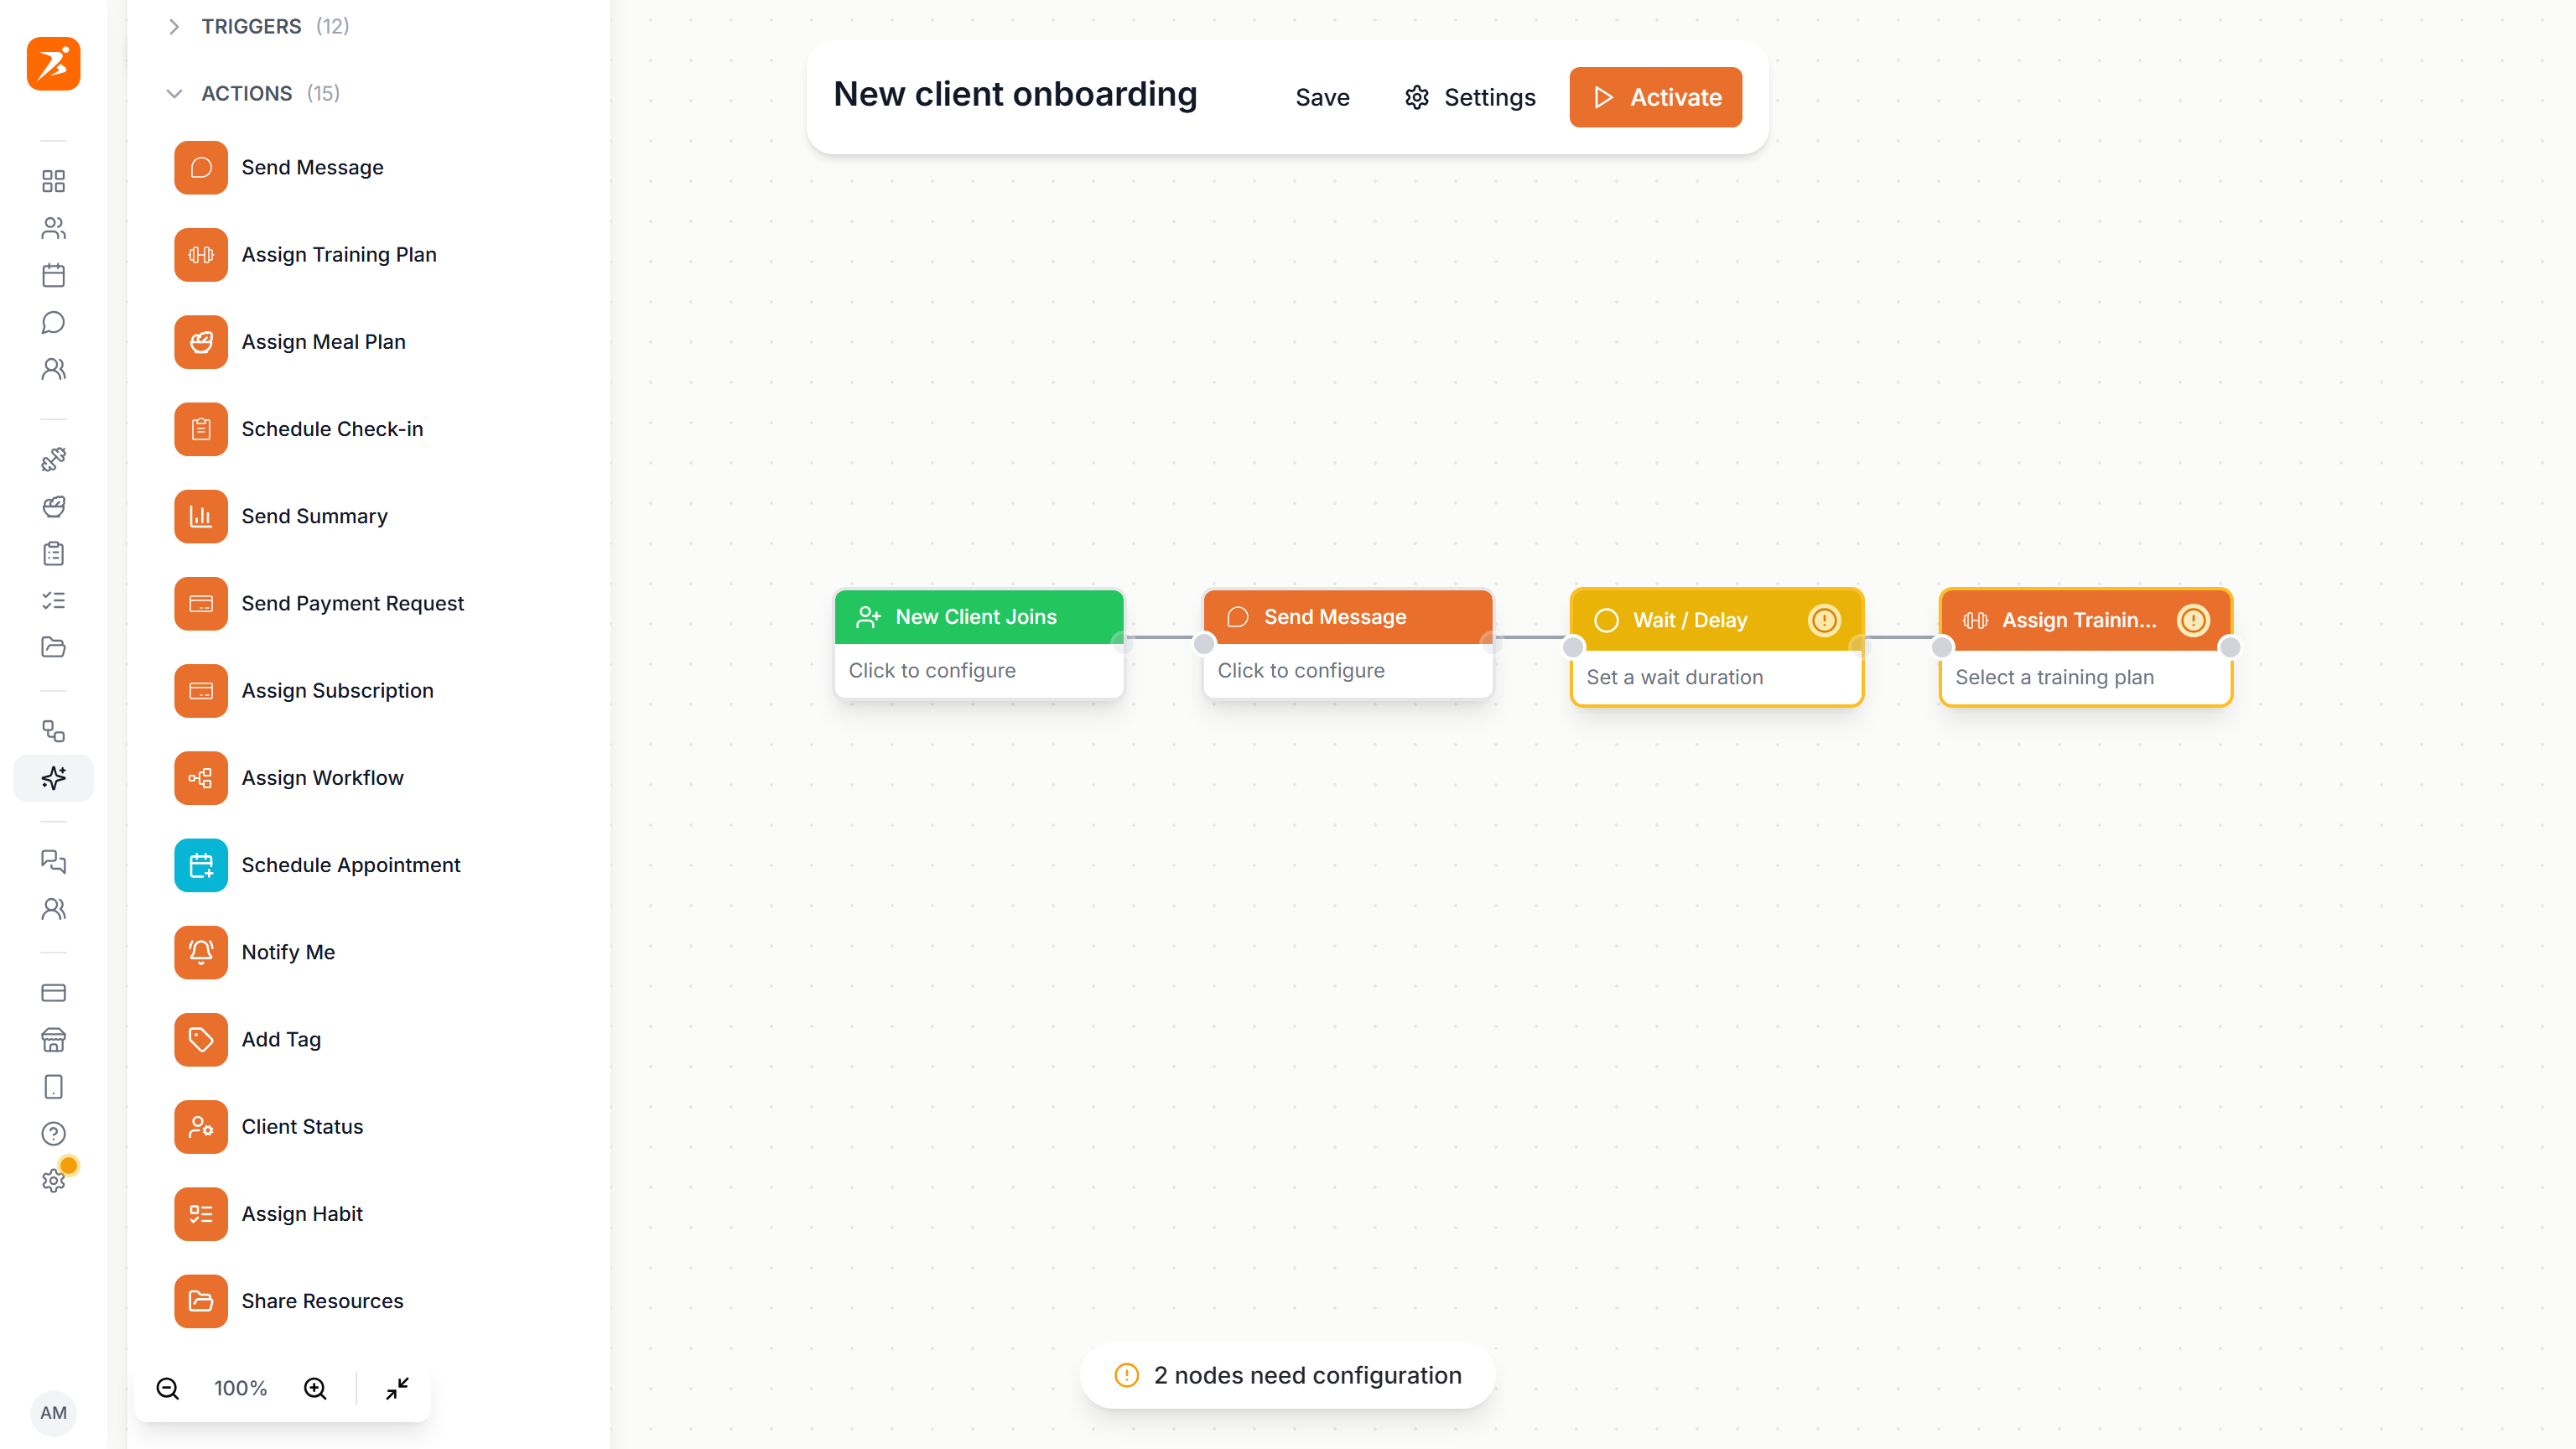Collapse the canvas toolbar with the arrows icon
The width and height of the screenshot is (2576, 1449).
(x=397, y=1388)
